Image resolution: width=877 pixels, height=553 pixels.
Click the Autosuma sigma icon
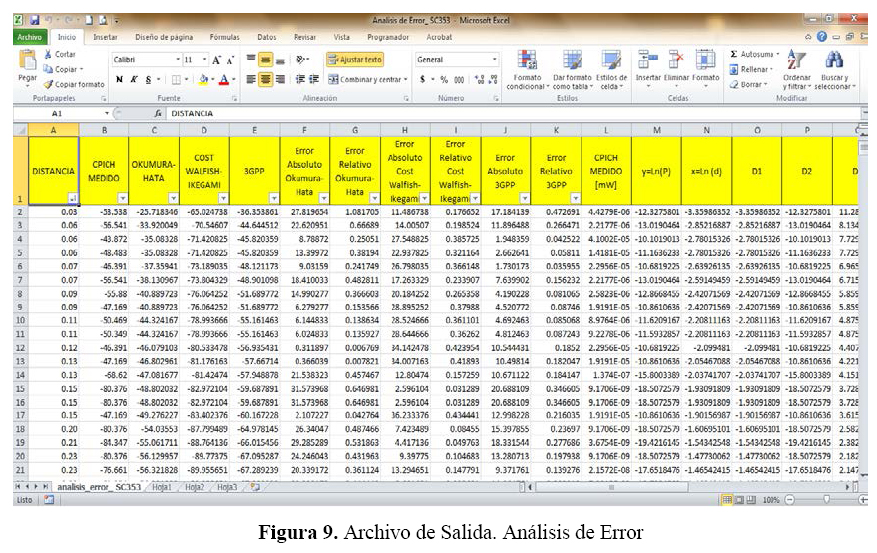pyautogui.click(x=734, y=54)
